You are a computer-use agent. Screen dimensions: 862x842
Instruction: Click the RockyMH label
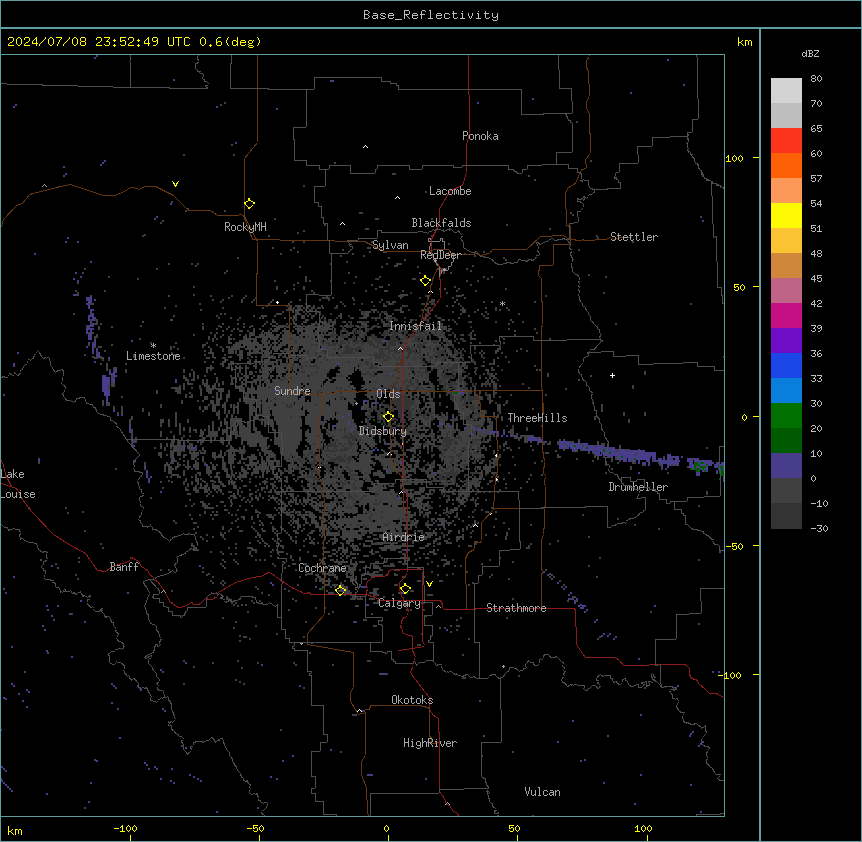245,227
